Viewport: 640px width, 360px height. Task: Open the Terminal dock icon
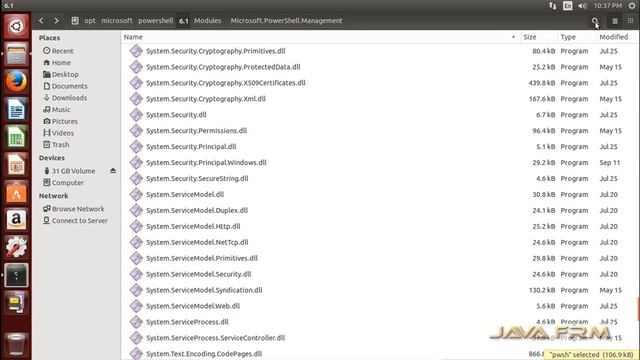coord(16,275)
